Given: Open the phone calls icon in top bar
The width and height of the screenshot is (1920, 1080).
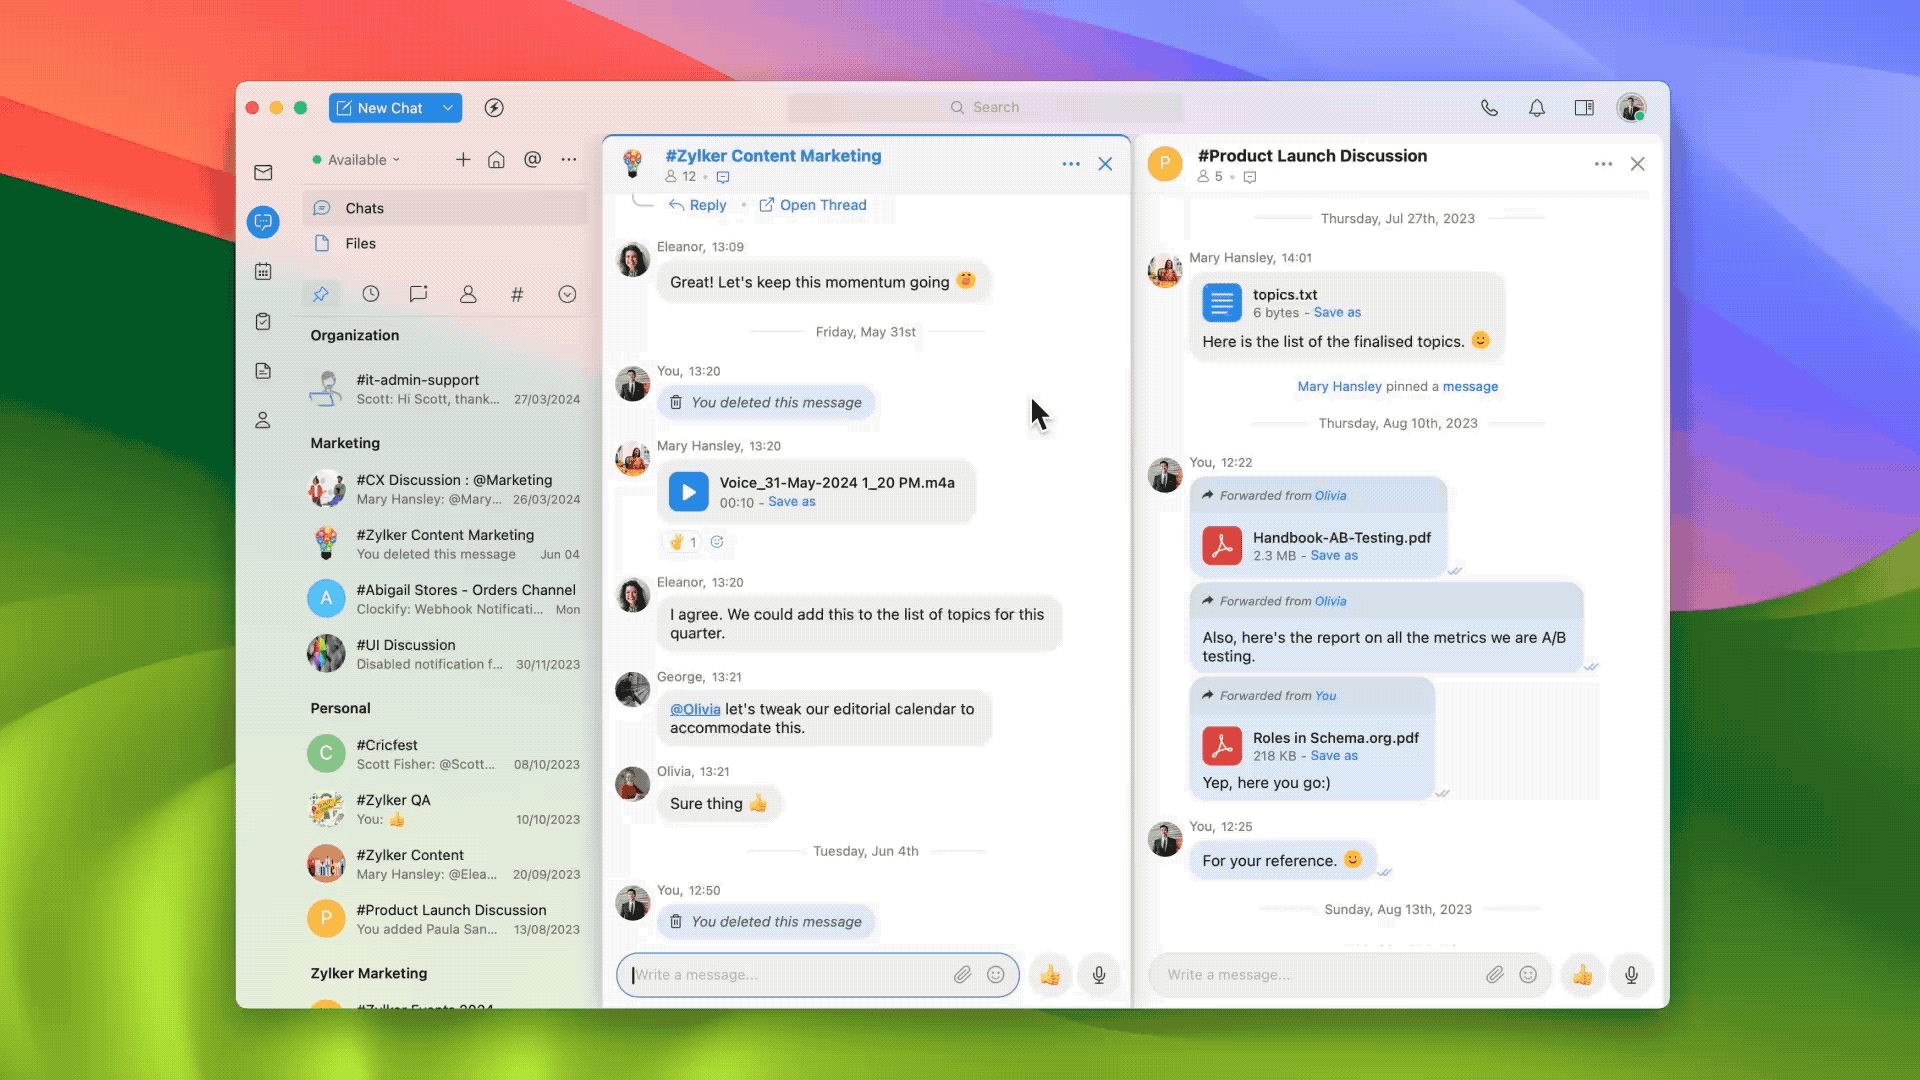Looking at the screenshot, I should 1489,108.
